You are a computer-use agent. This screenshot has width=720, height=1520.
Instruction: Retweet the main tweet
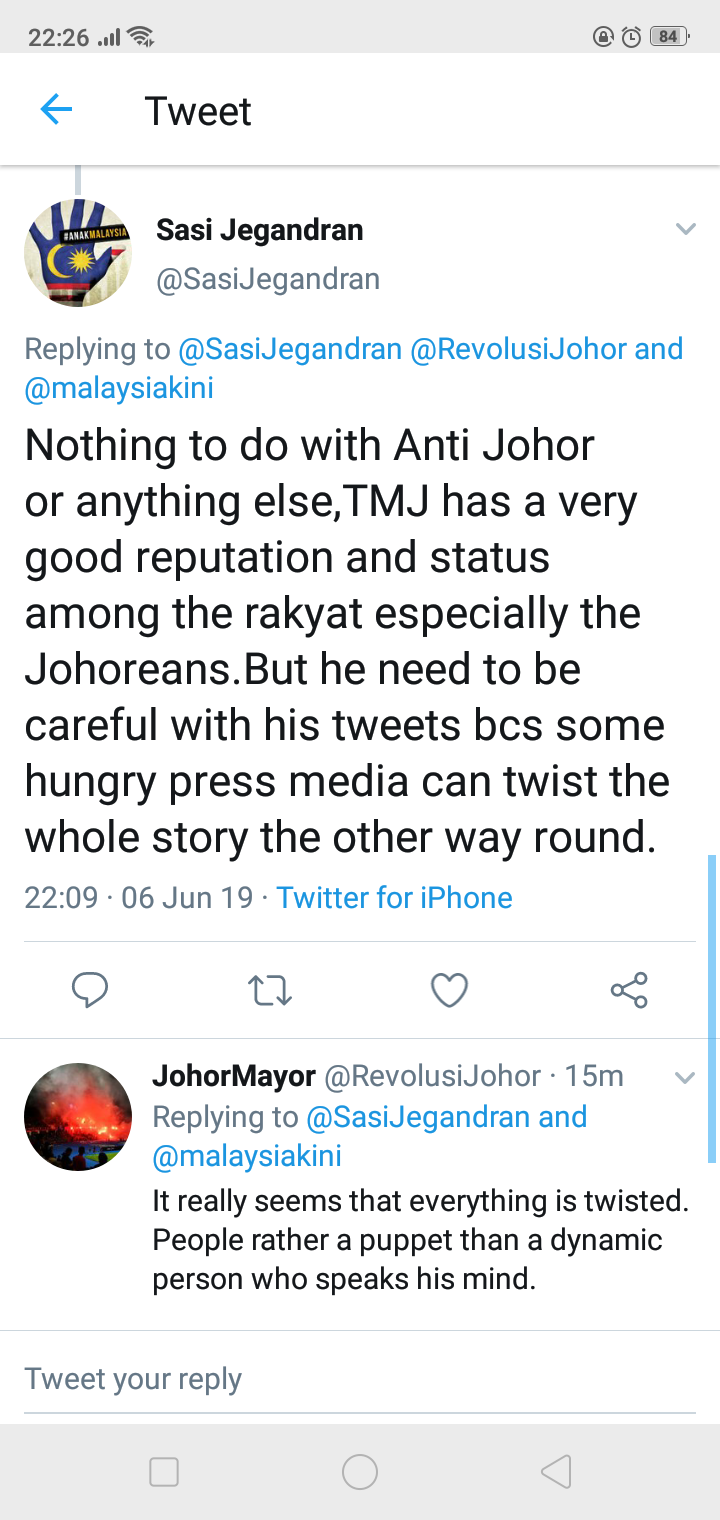(x=269, y=990)
